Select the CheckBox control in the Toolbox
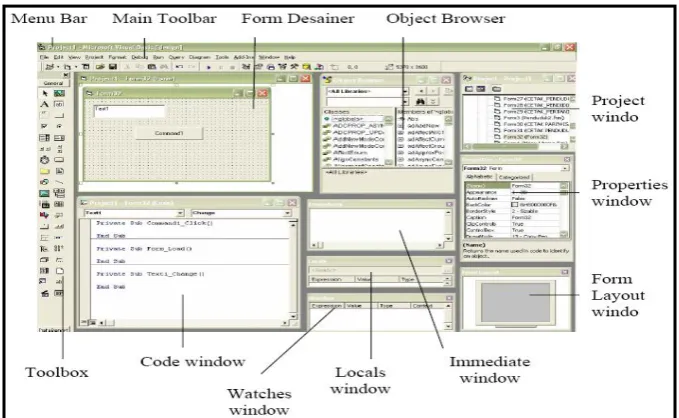 (x=45, y=126)
